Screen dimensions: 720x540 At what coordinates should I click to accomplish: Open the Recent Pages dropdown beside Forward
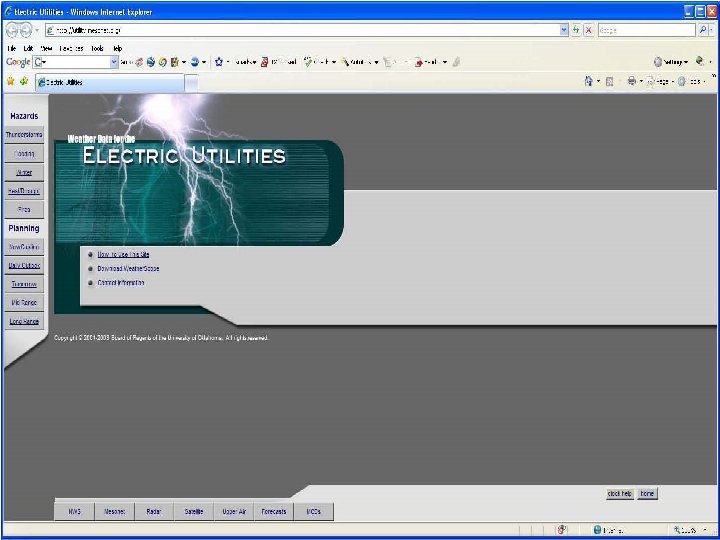pyautogui.click(x=37, y=30)
